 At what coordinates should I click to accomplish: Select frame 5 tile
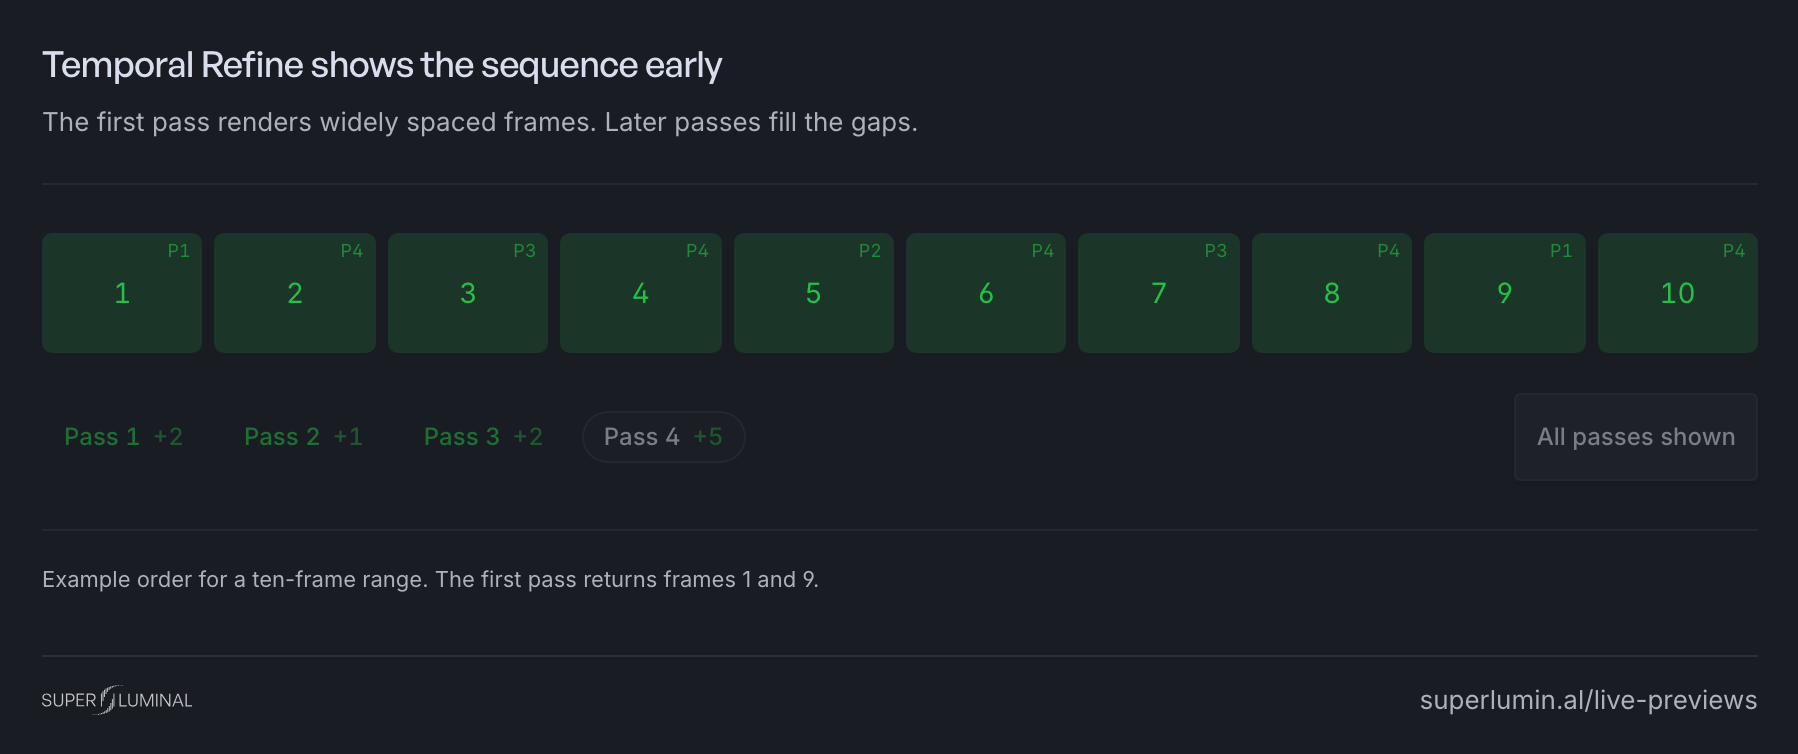click(x=814, y=293)
